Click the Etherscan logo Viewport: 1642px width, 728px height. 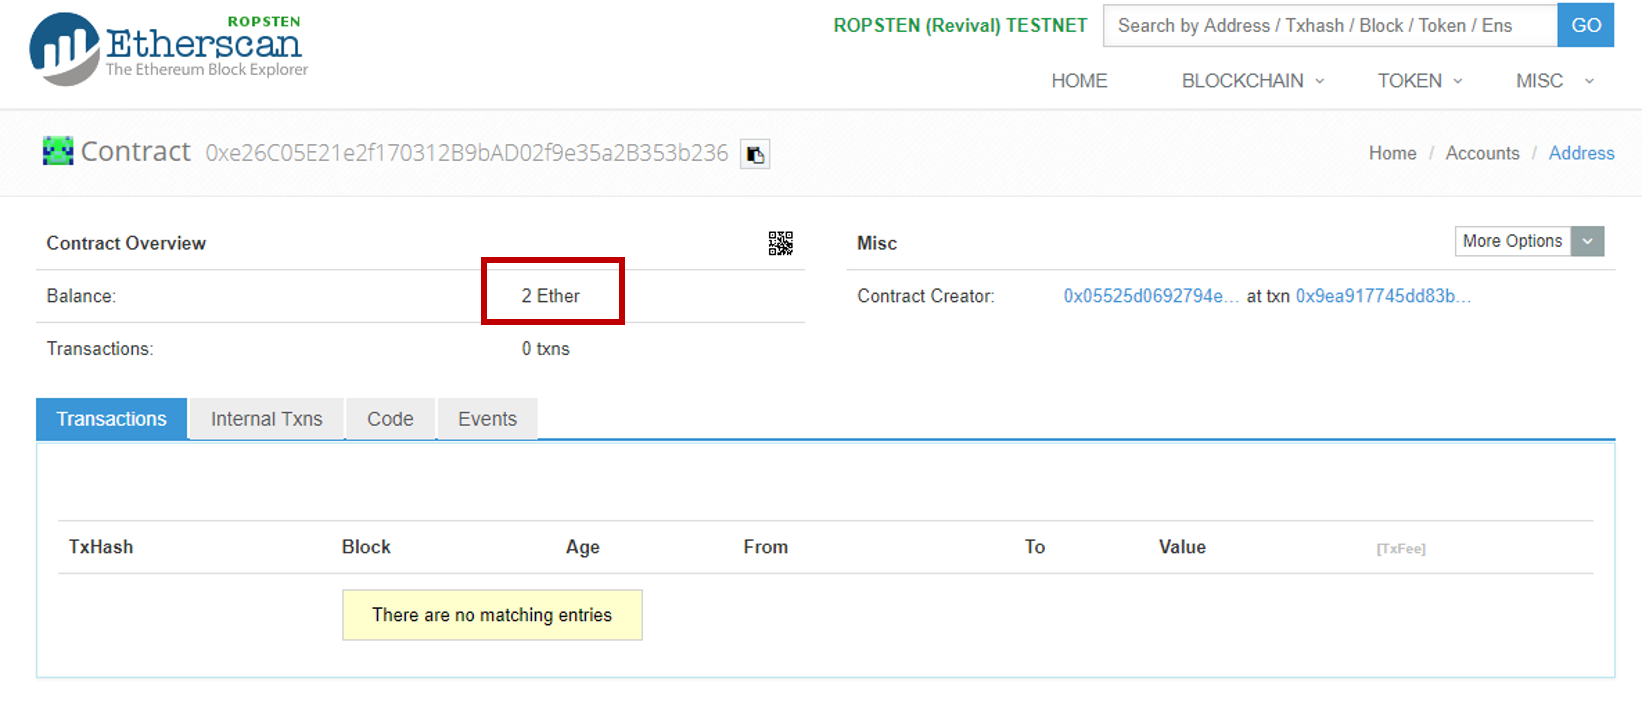tap(169, 48)
